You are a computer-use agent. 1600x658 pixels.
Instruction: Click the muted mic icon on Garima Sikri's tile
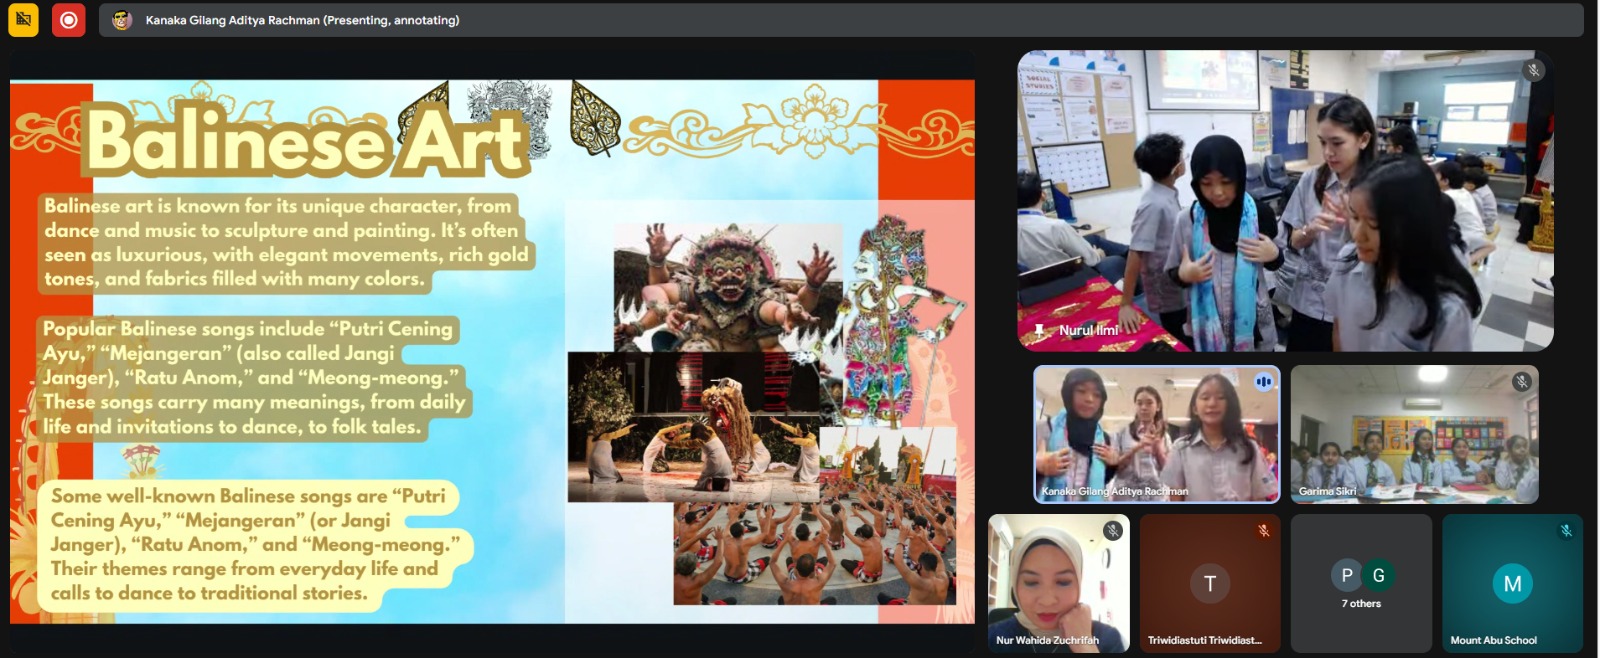1521,381
